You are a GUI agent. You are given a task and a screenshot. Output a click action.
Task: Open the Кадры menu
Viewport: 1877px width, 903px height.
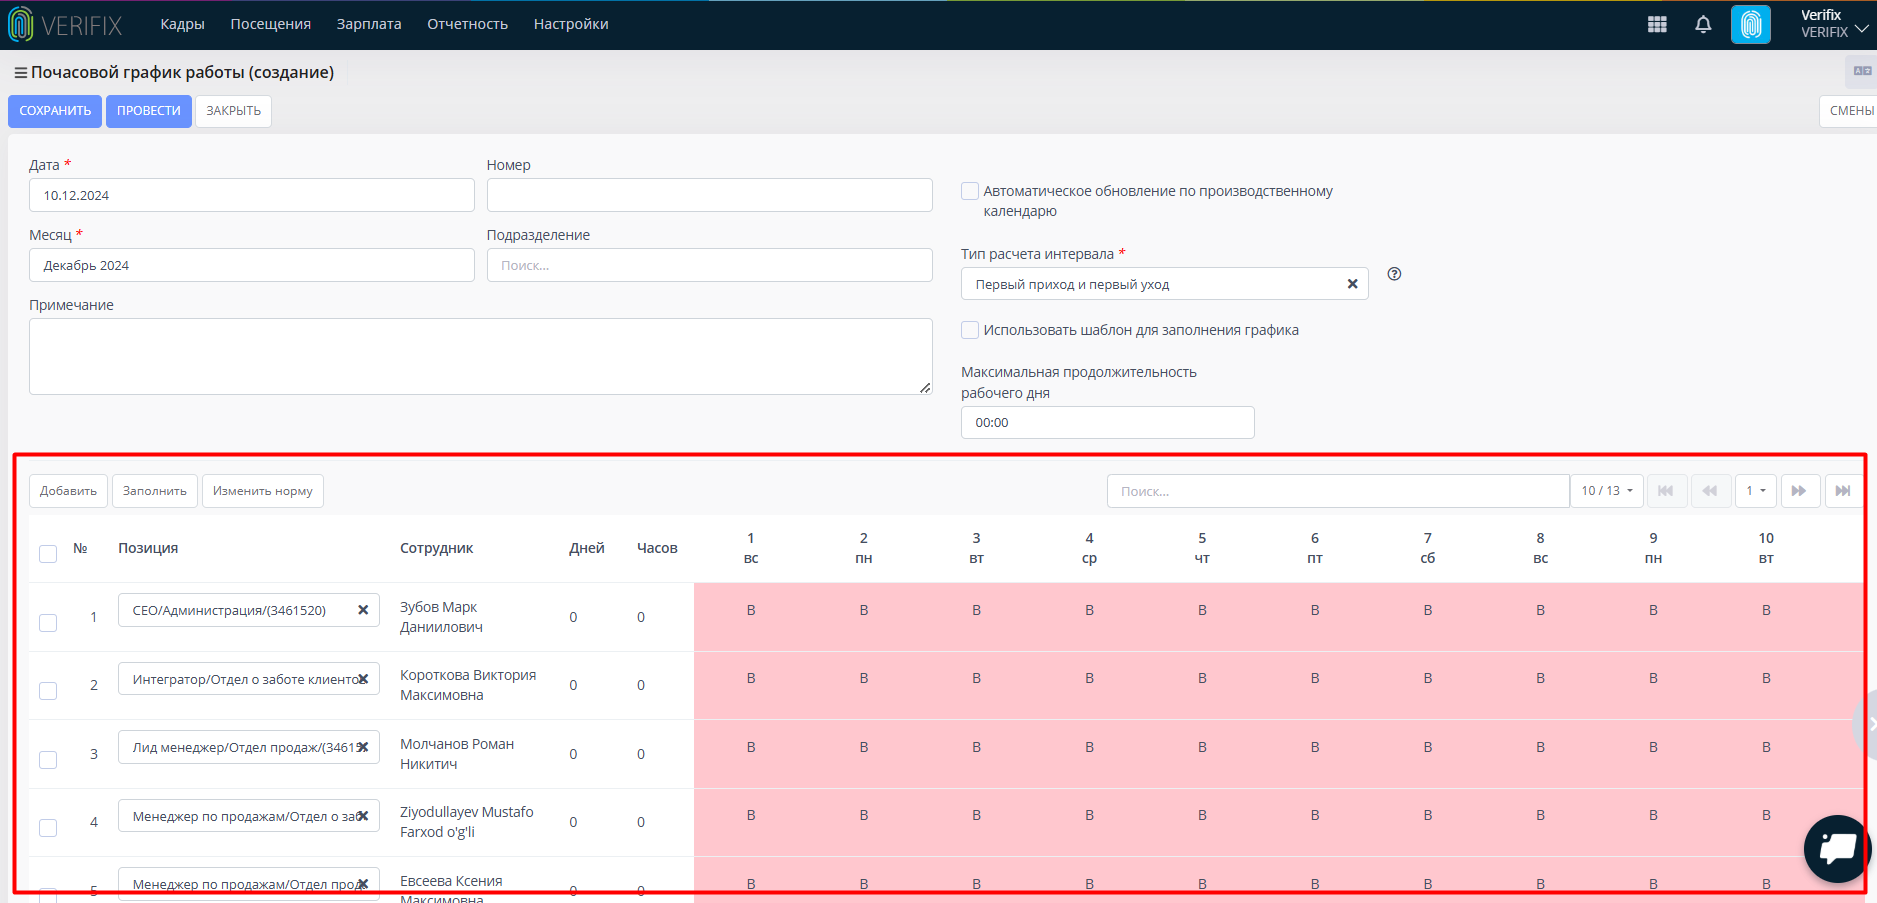182,24
